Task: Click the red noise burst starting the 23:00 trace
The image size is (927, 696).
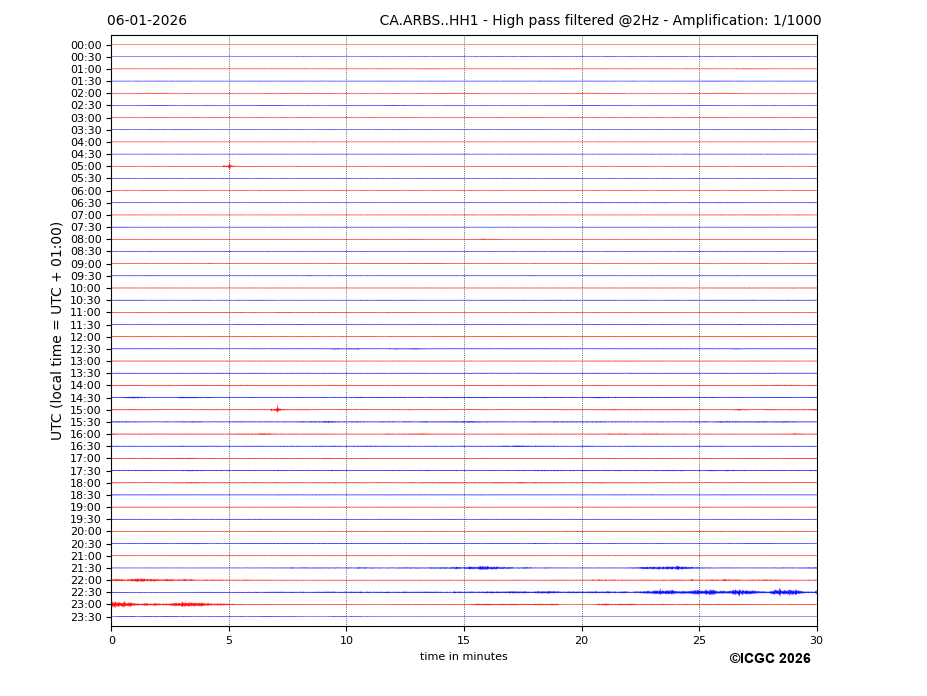Action: [122, 604]
